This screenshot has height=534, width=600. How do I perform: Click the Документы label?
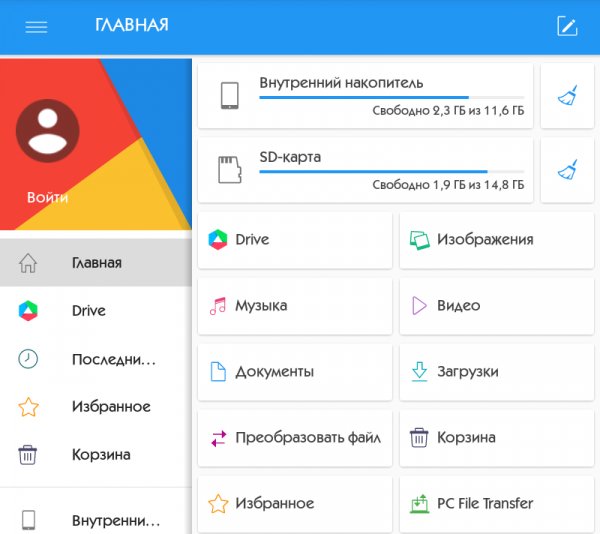pyautogui.click(x=275, y=372)
